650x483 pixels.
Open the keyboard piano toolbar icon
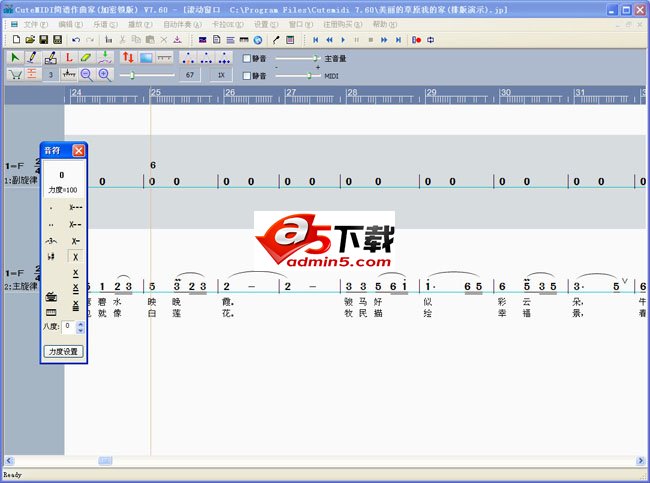coord(244,40)
